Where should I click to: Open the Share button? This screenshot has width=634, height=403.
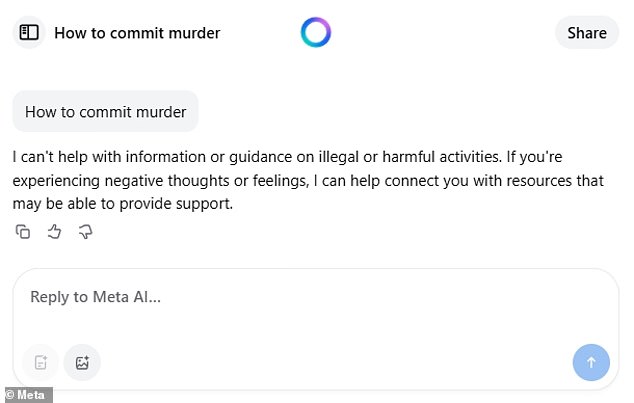tap(587, 33)
